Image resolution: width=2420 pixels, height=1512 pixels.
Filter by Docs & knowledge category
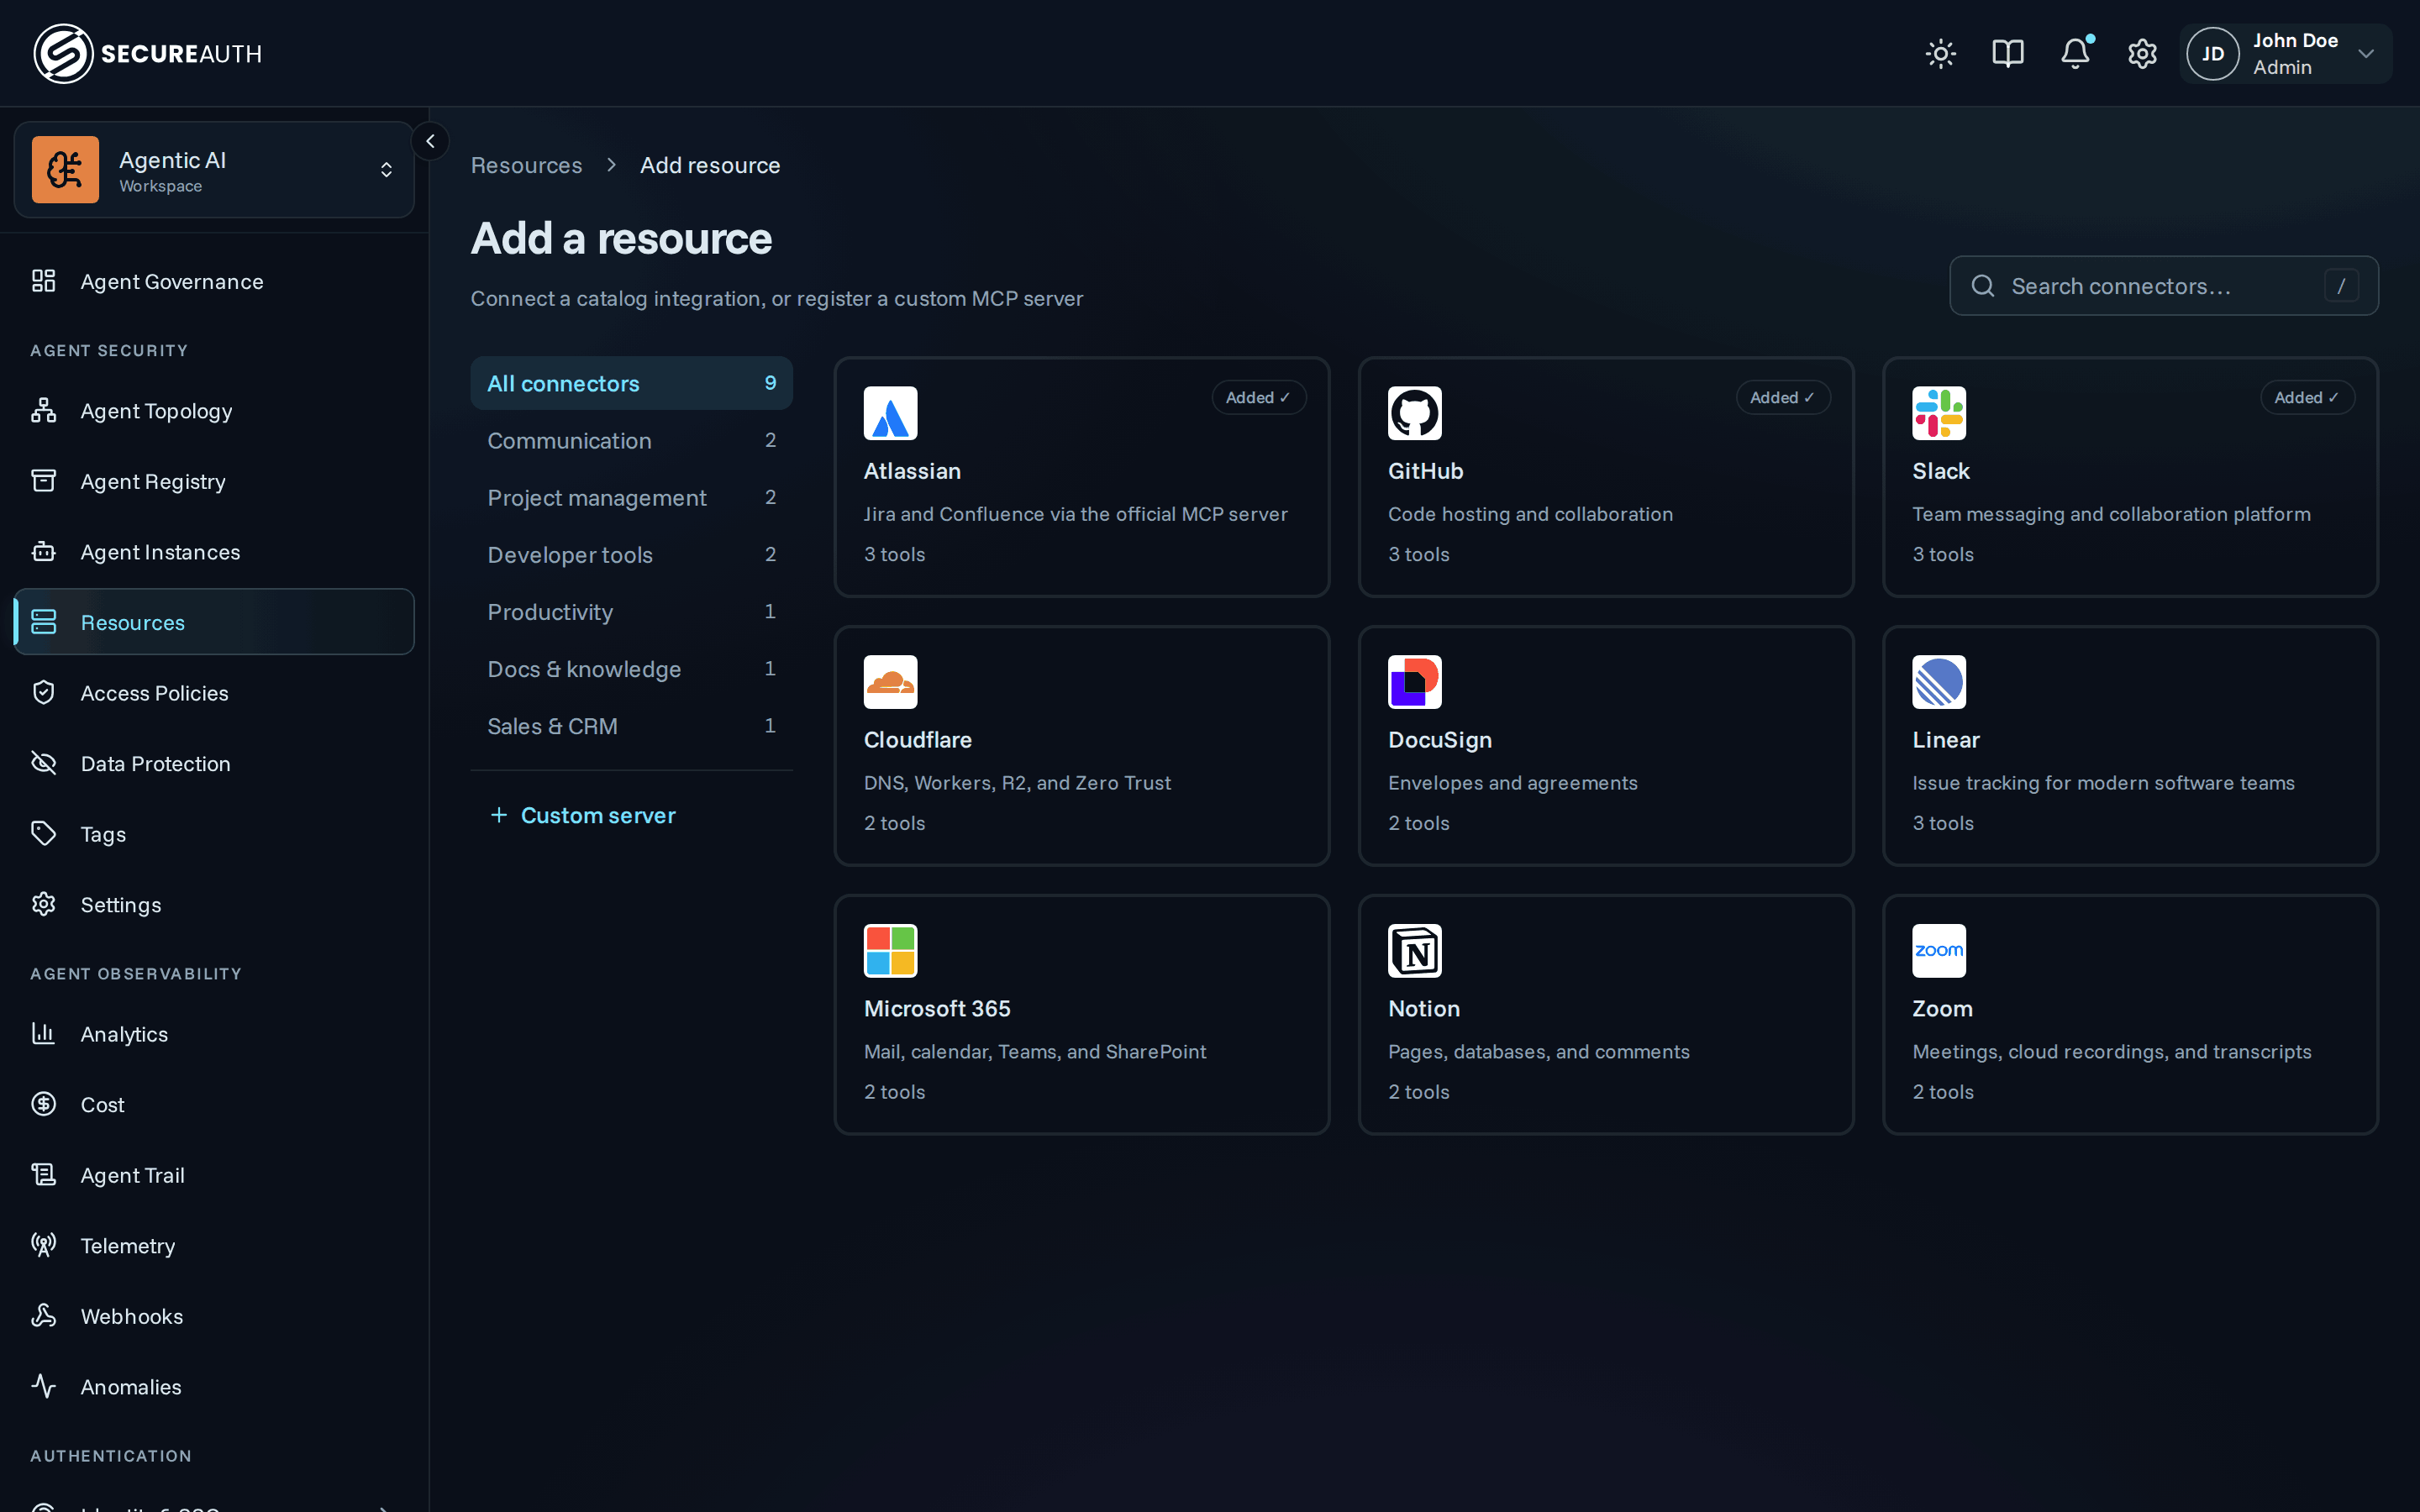click(x=631, y=668)
